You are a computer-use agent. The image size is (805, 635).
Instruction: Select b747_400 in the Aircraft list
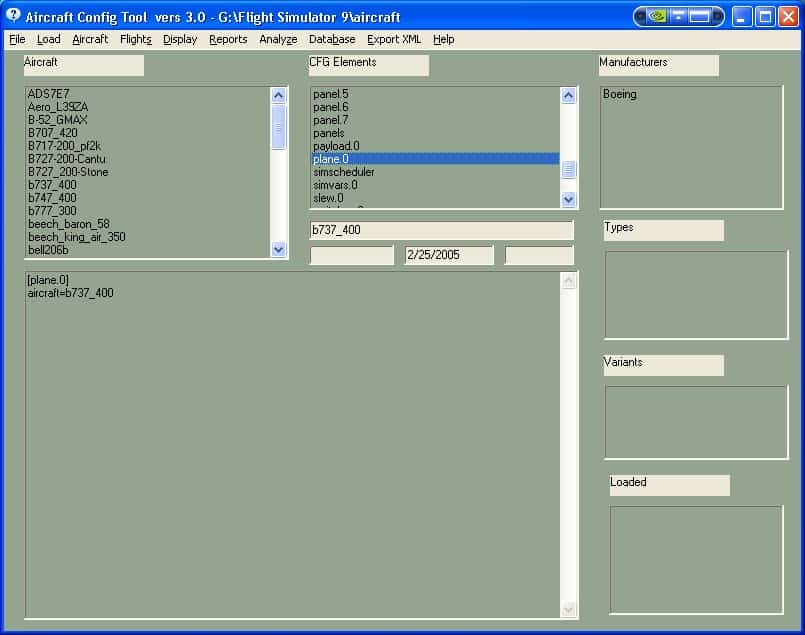click(x=52, y=198)
